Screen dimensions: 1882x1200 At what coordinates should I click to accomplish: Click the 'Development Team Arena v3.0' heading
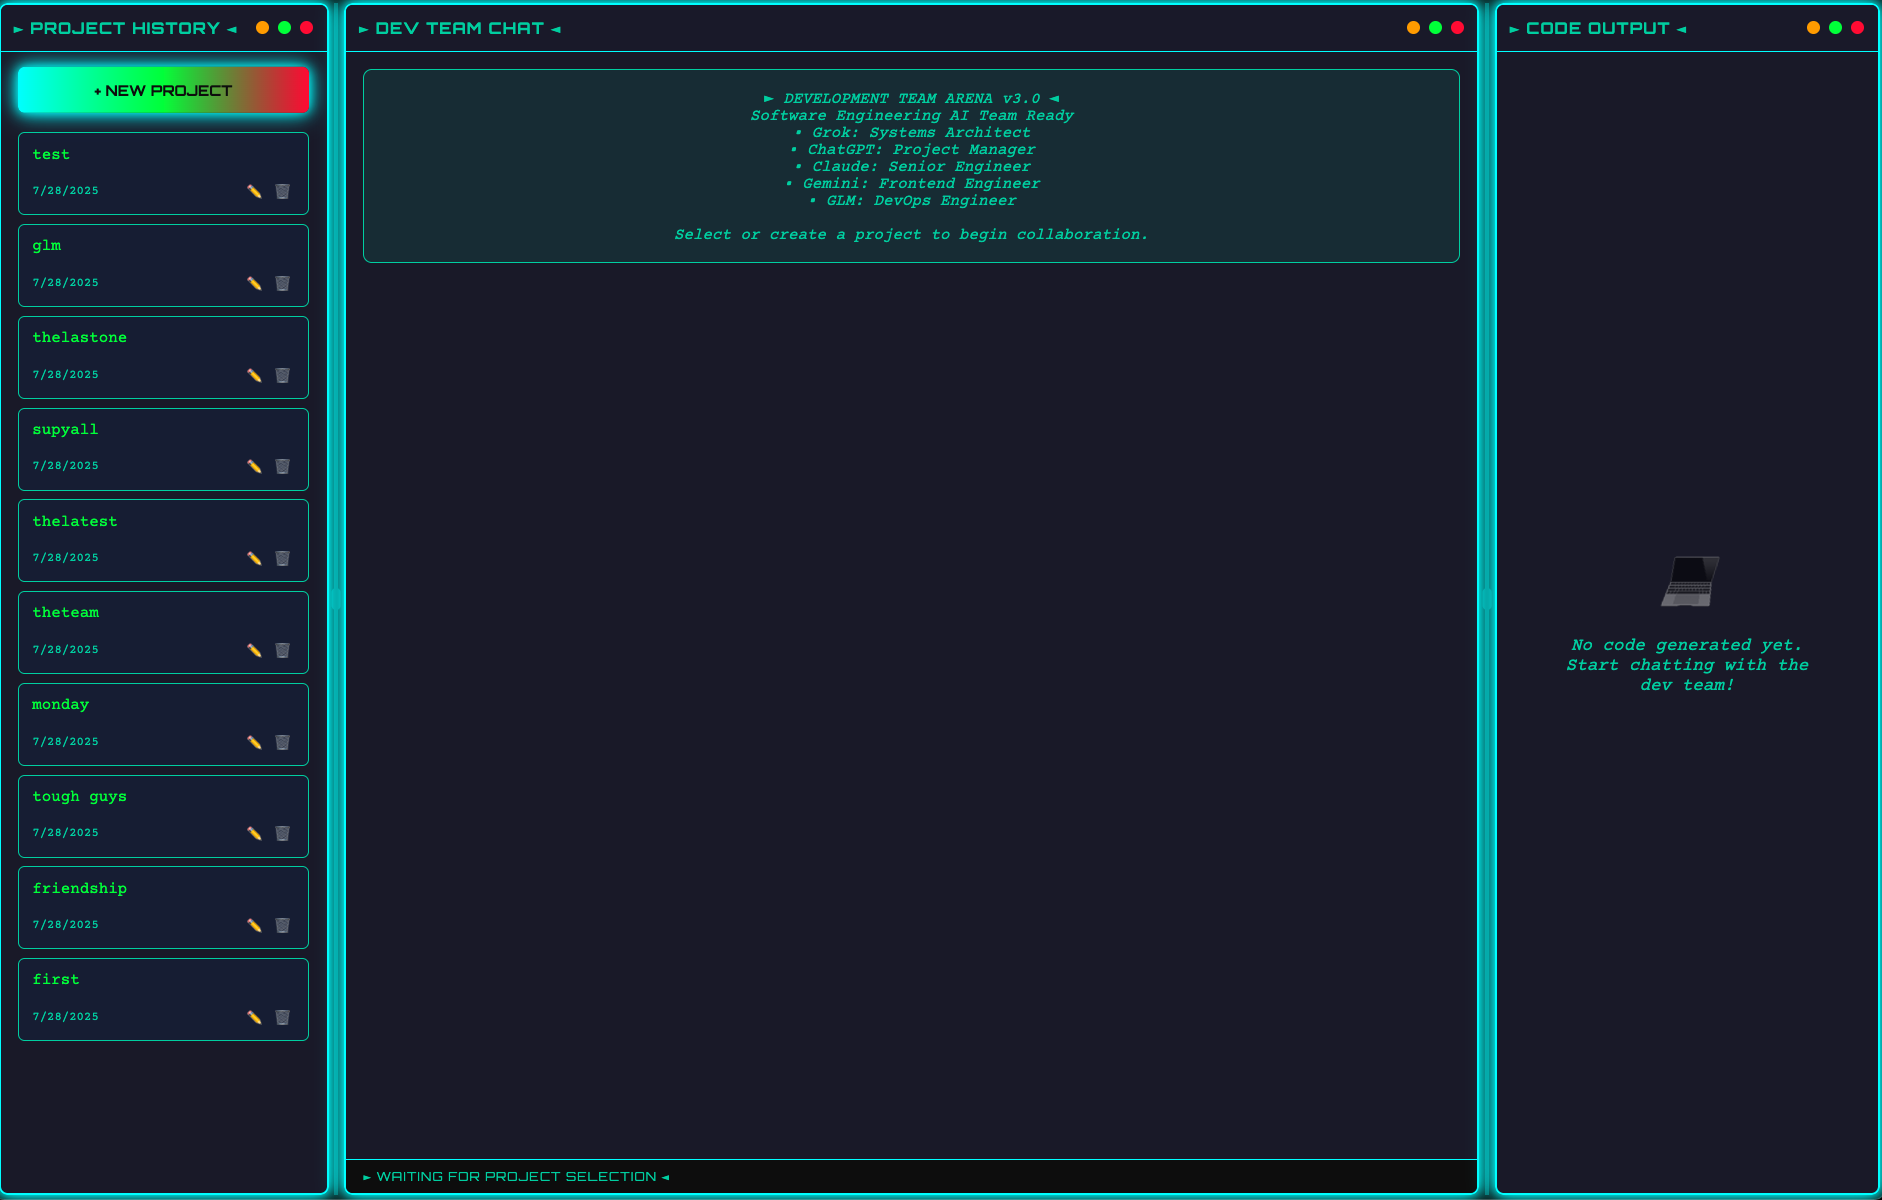(911, 99)
